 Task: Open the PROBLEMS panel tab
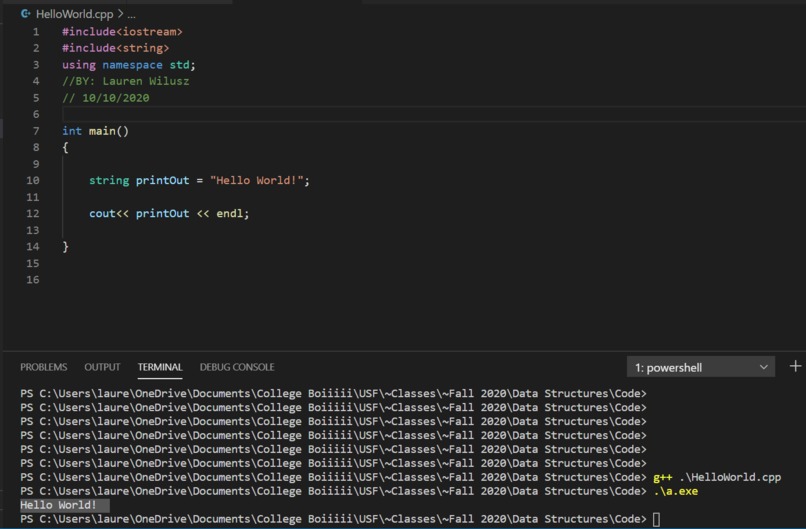[44, 367]
